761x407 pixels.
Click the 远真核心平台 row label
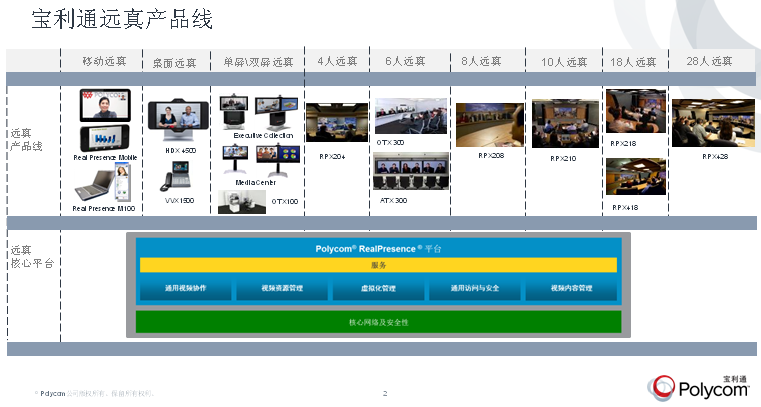pyautogui.click(x=32, y=257)
